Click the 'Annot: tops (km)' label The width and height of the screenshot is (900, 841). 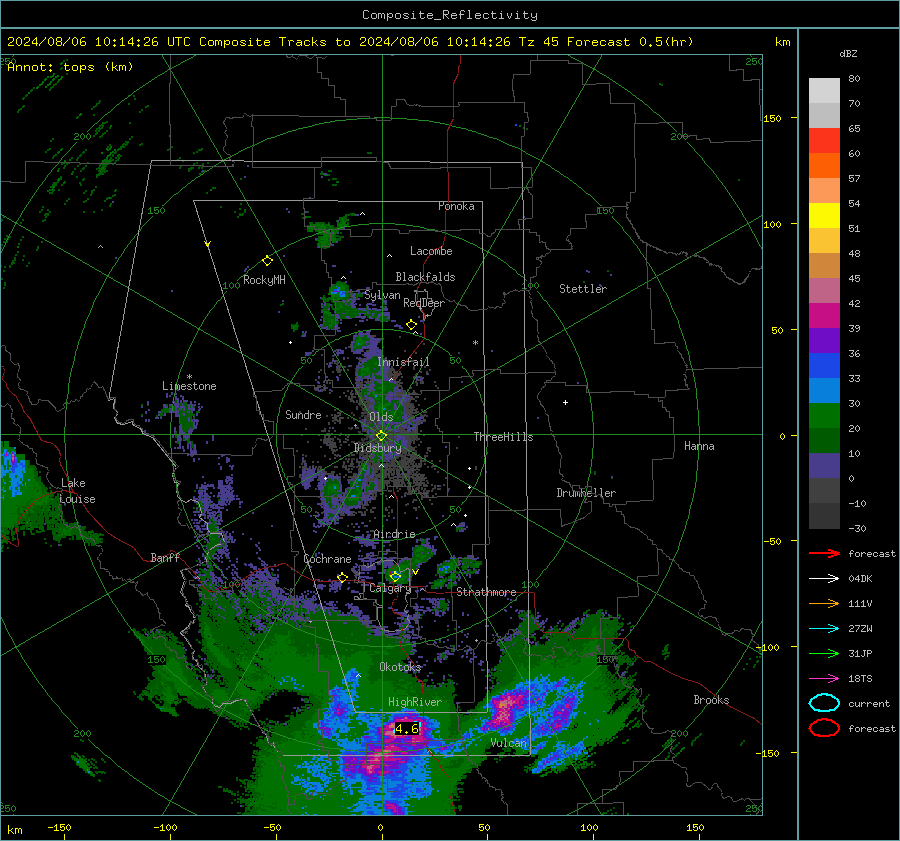[x=70, y=67]
